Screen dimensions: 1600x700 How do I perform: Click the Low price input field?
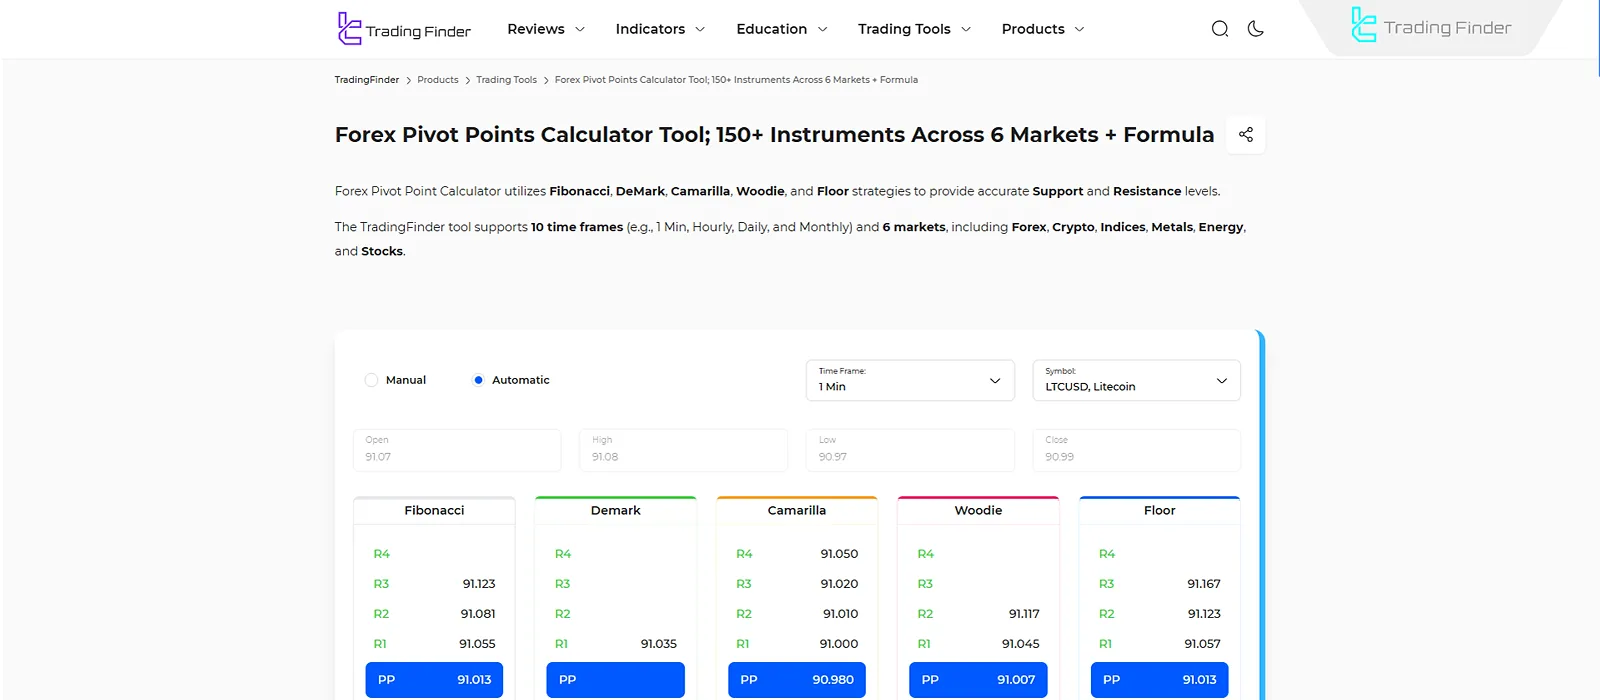coord(910,450)
